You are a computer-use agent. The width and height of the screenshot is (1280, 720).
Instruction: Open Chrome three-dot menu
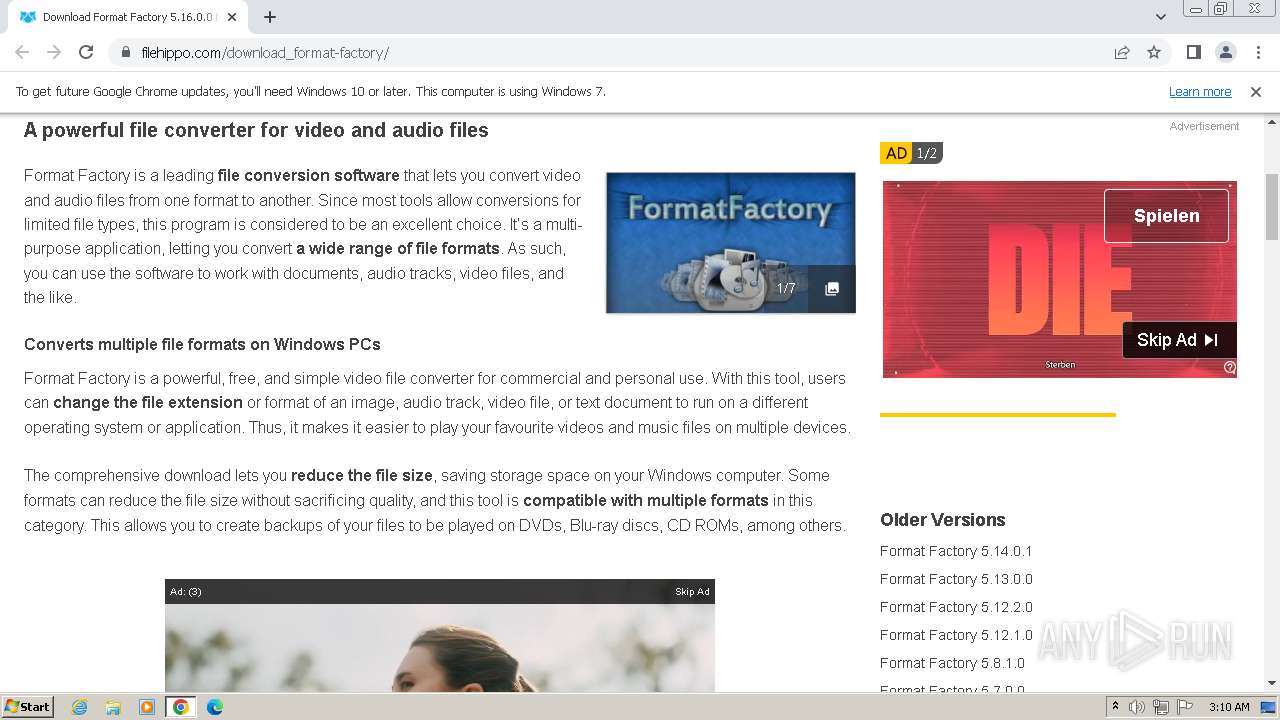click(1257, 52)
